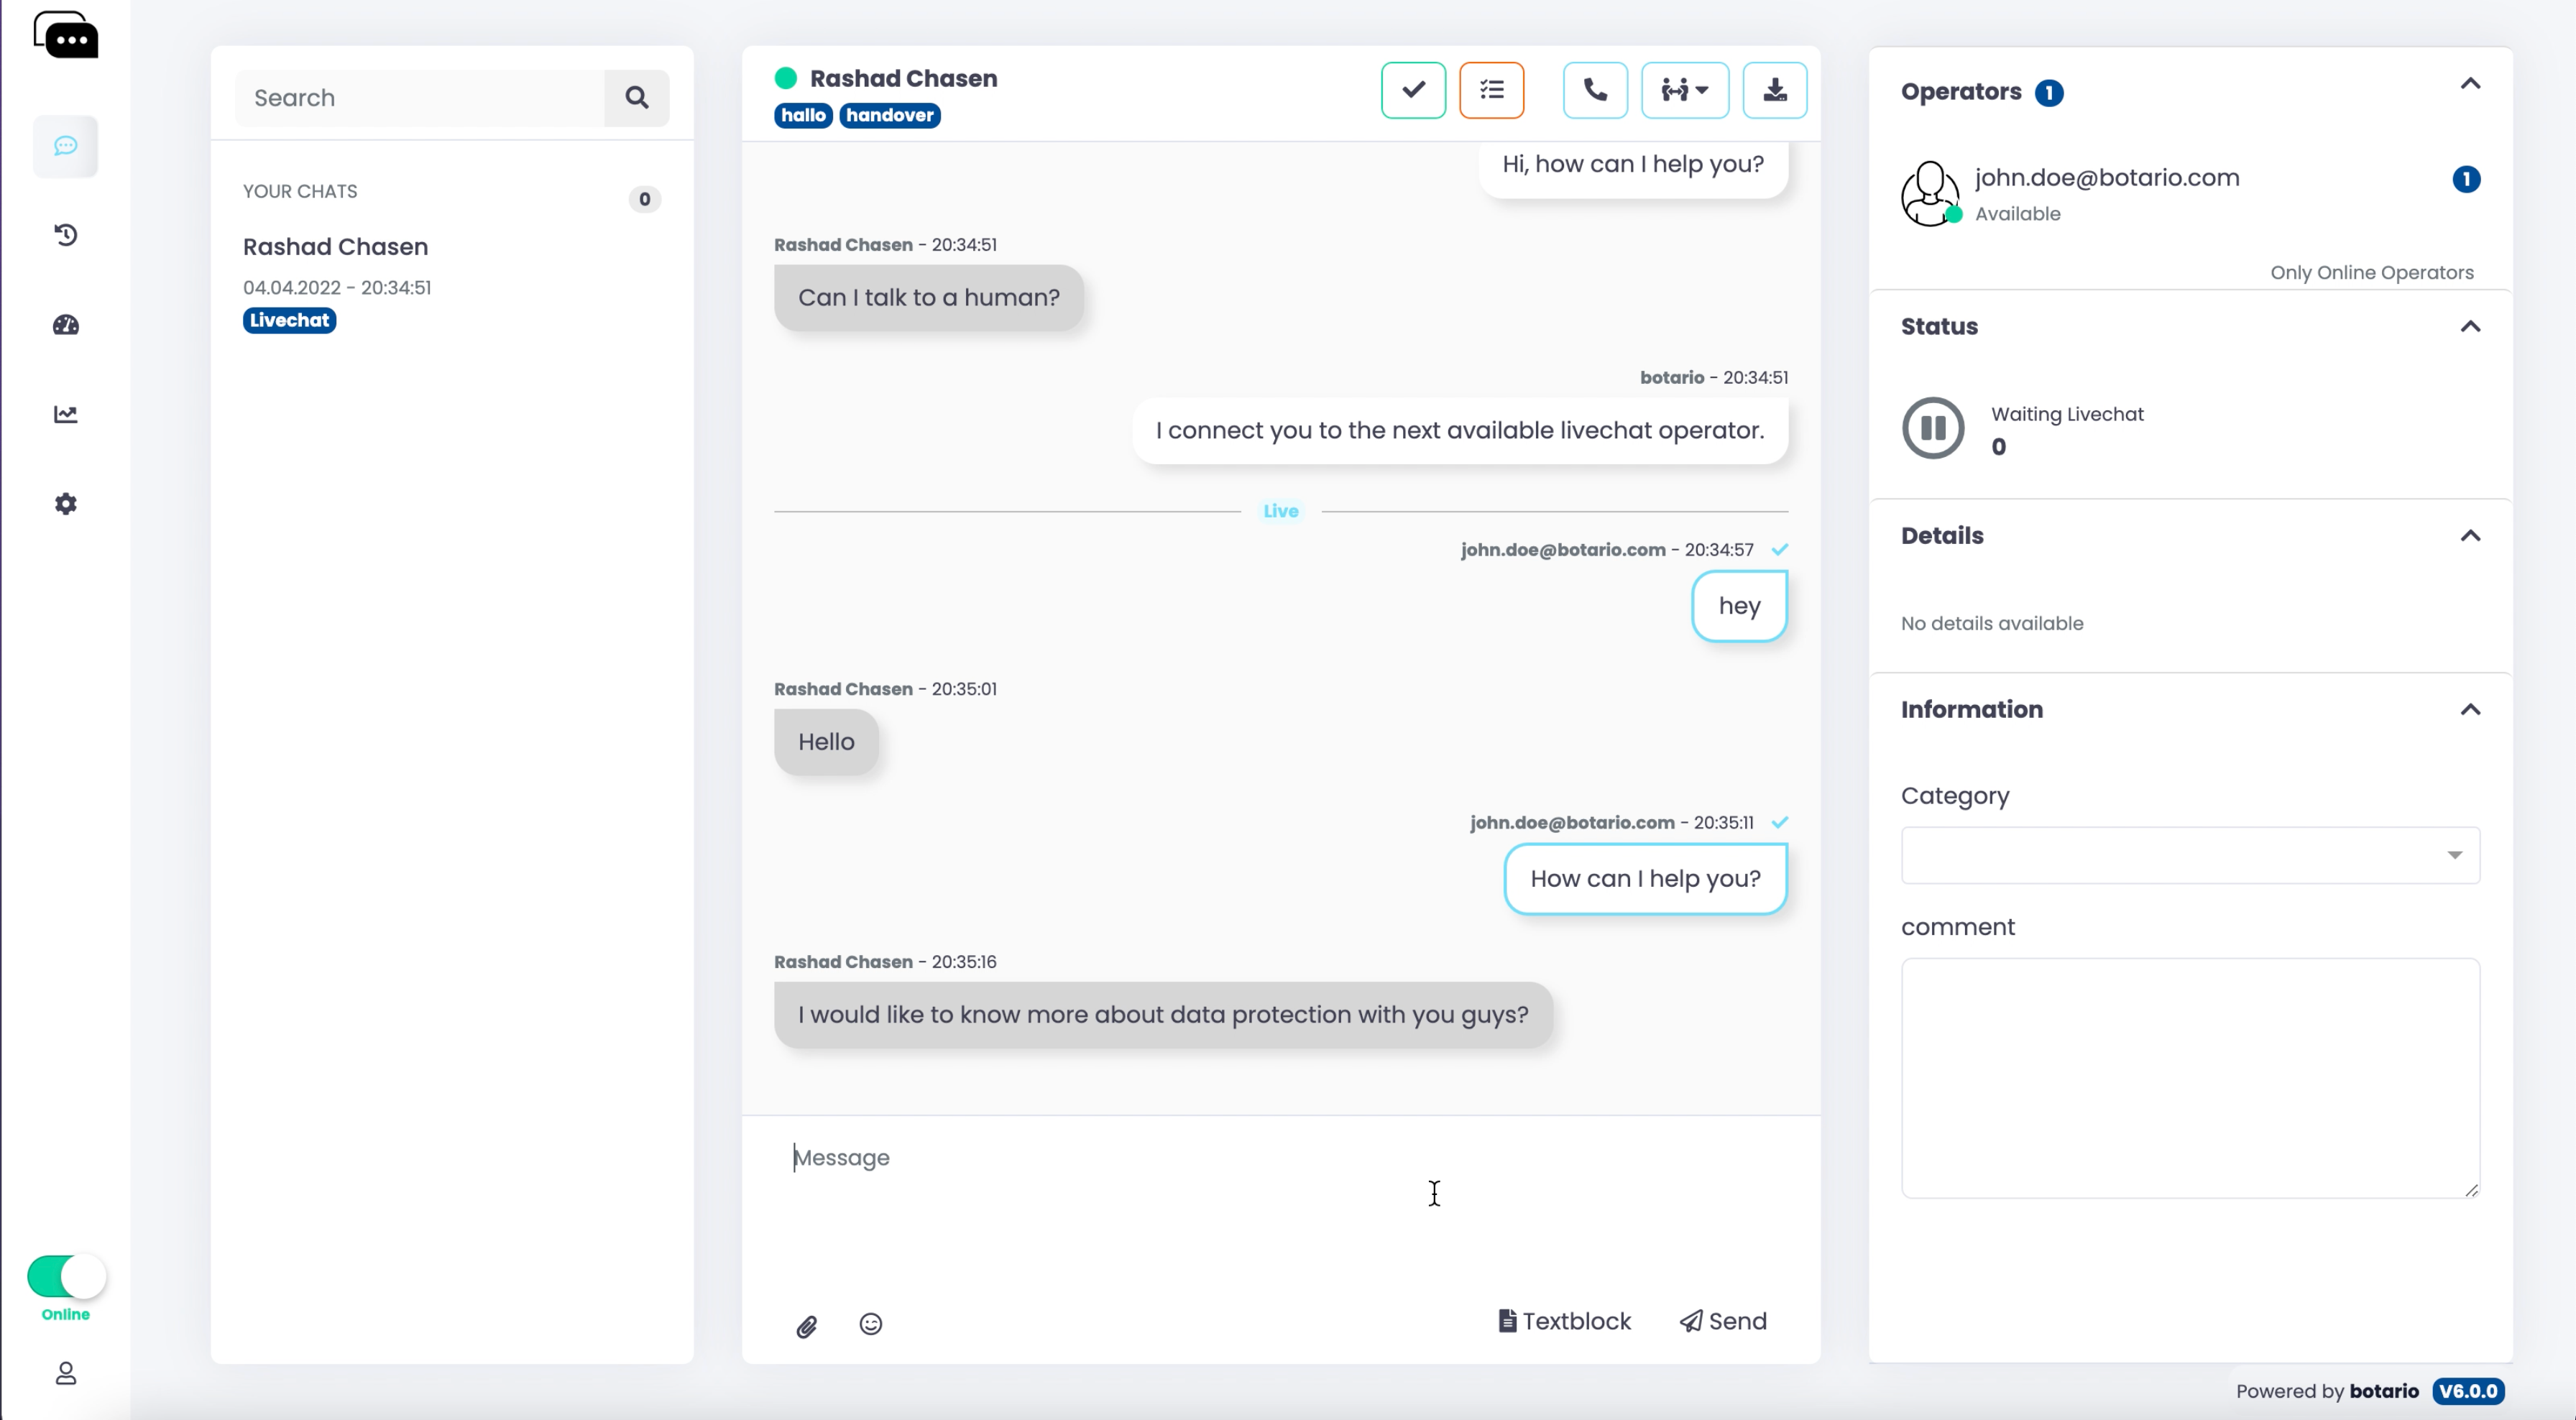Viewport: 2576px width, 1420px height.
Task: Open the emoji picker
Action: pos(870,1324)
